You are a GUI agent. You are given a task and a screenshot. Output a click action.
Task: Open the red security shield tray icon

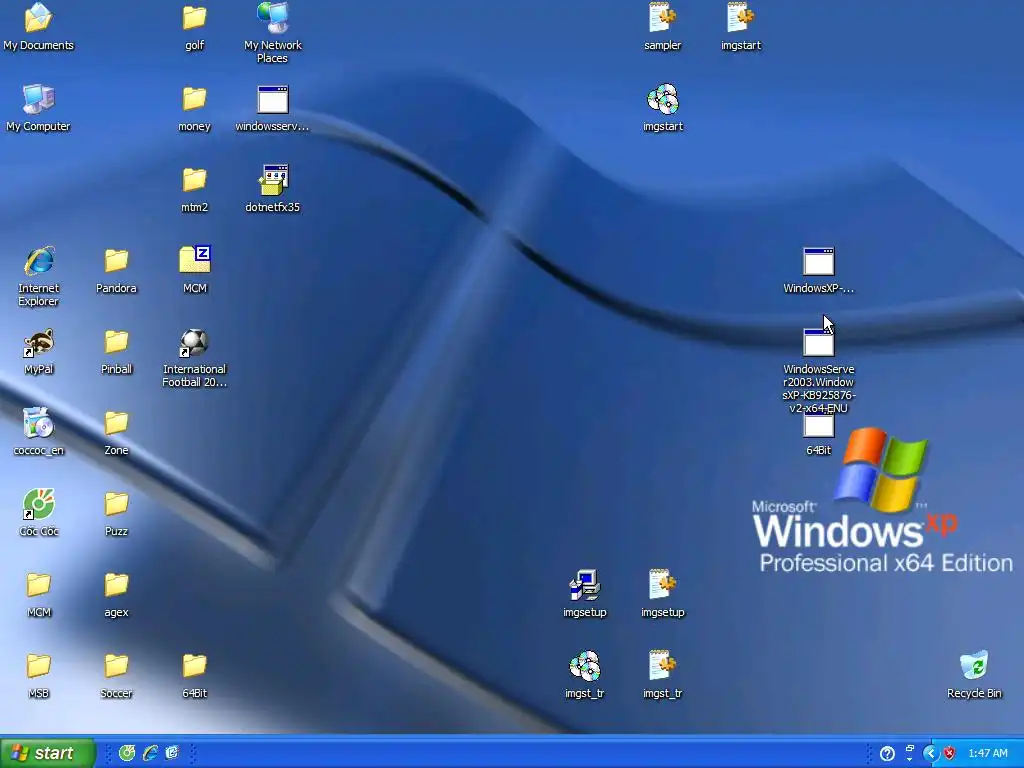949,754
